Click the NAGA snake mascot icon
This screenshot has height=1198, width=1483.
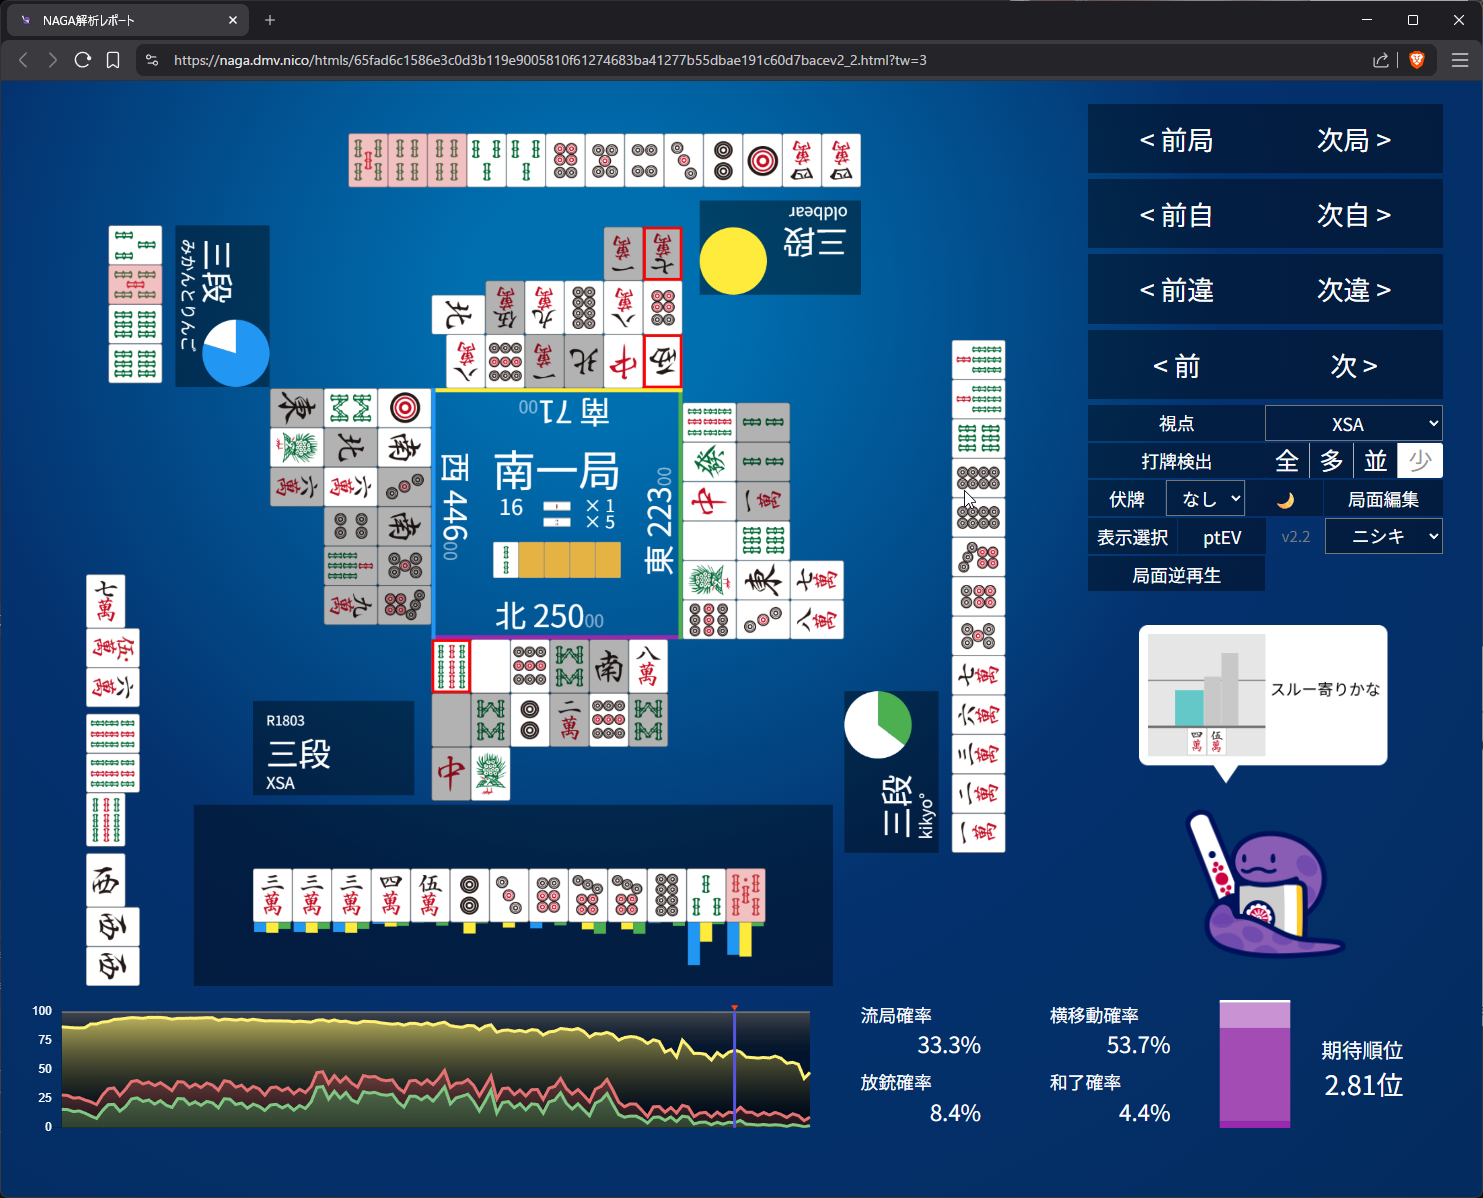pyautogui.click(x=1265, y=886)
